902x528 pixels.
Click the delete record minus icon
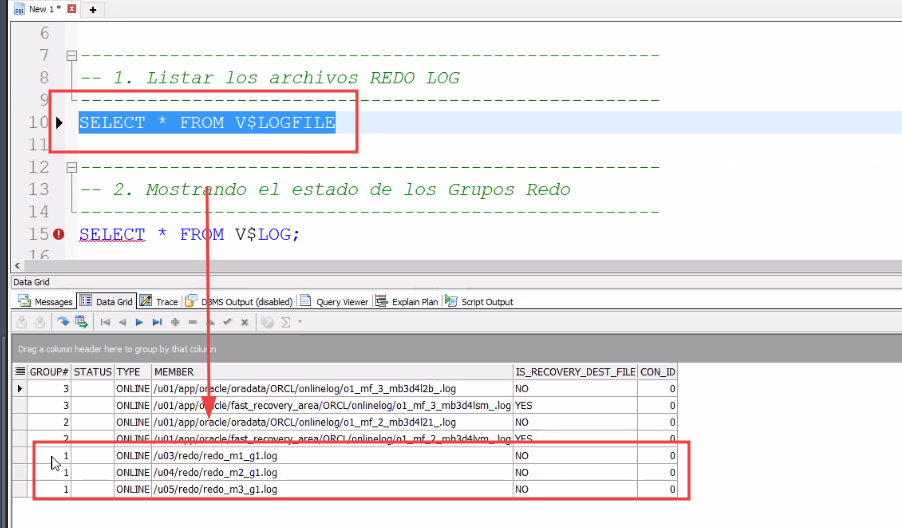tap(192, 322)
